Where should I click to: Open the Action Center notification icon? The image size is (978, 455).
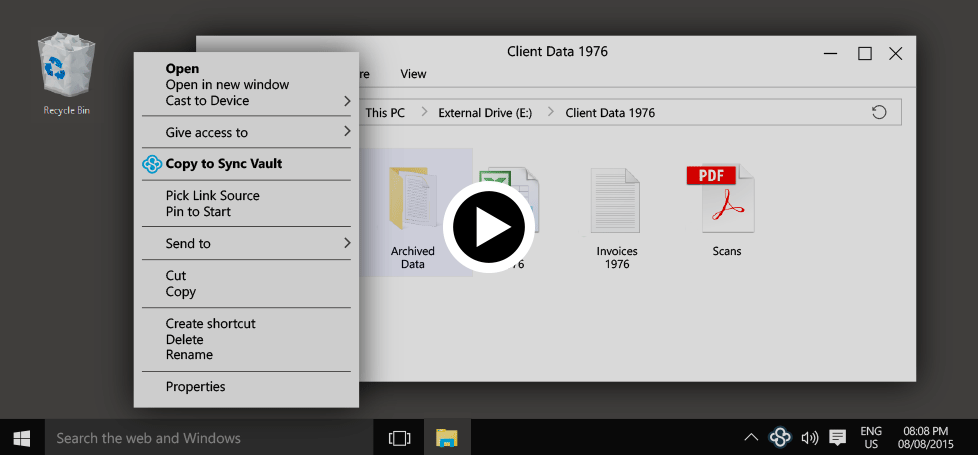(838, 438)
